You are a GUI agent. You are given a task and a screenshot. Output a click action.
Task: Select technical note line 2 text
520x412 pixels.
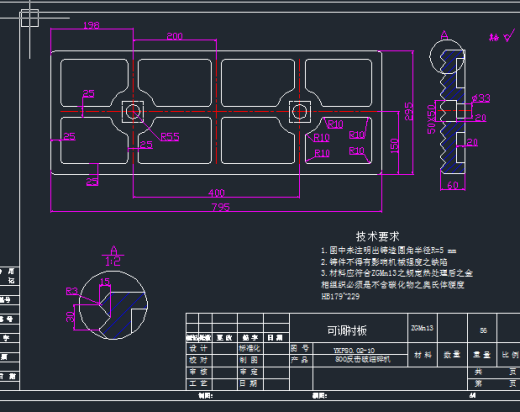coord(384,262)
